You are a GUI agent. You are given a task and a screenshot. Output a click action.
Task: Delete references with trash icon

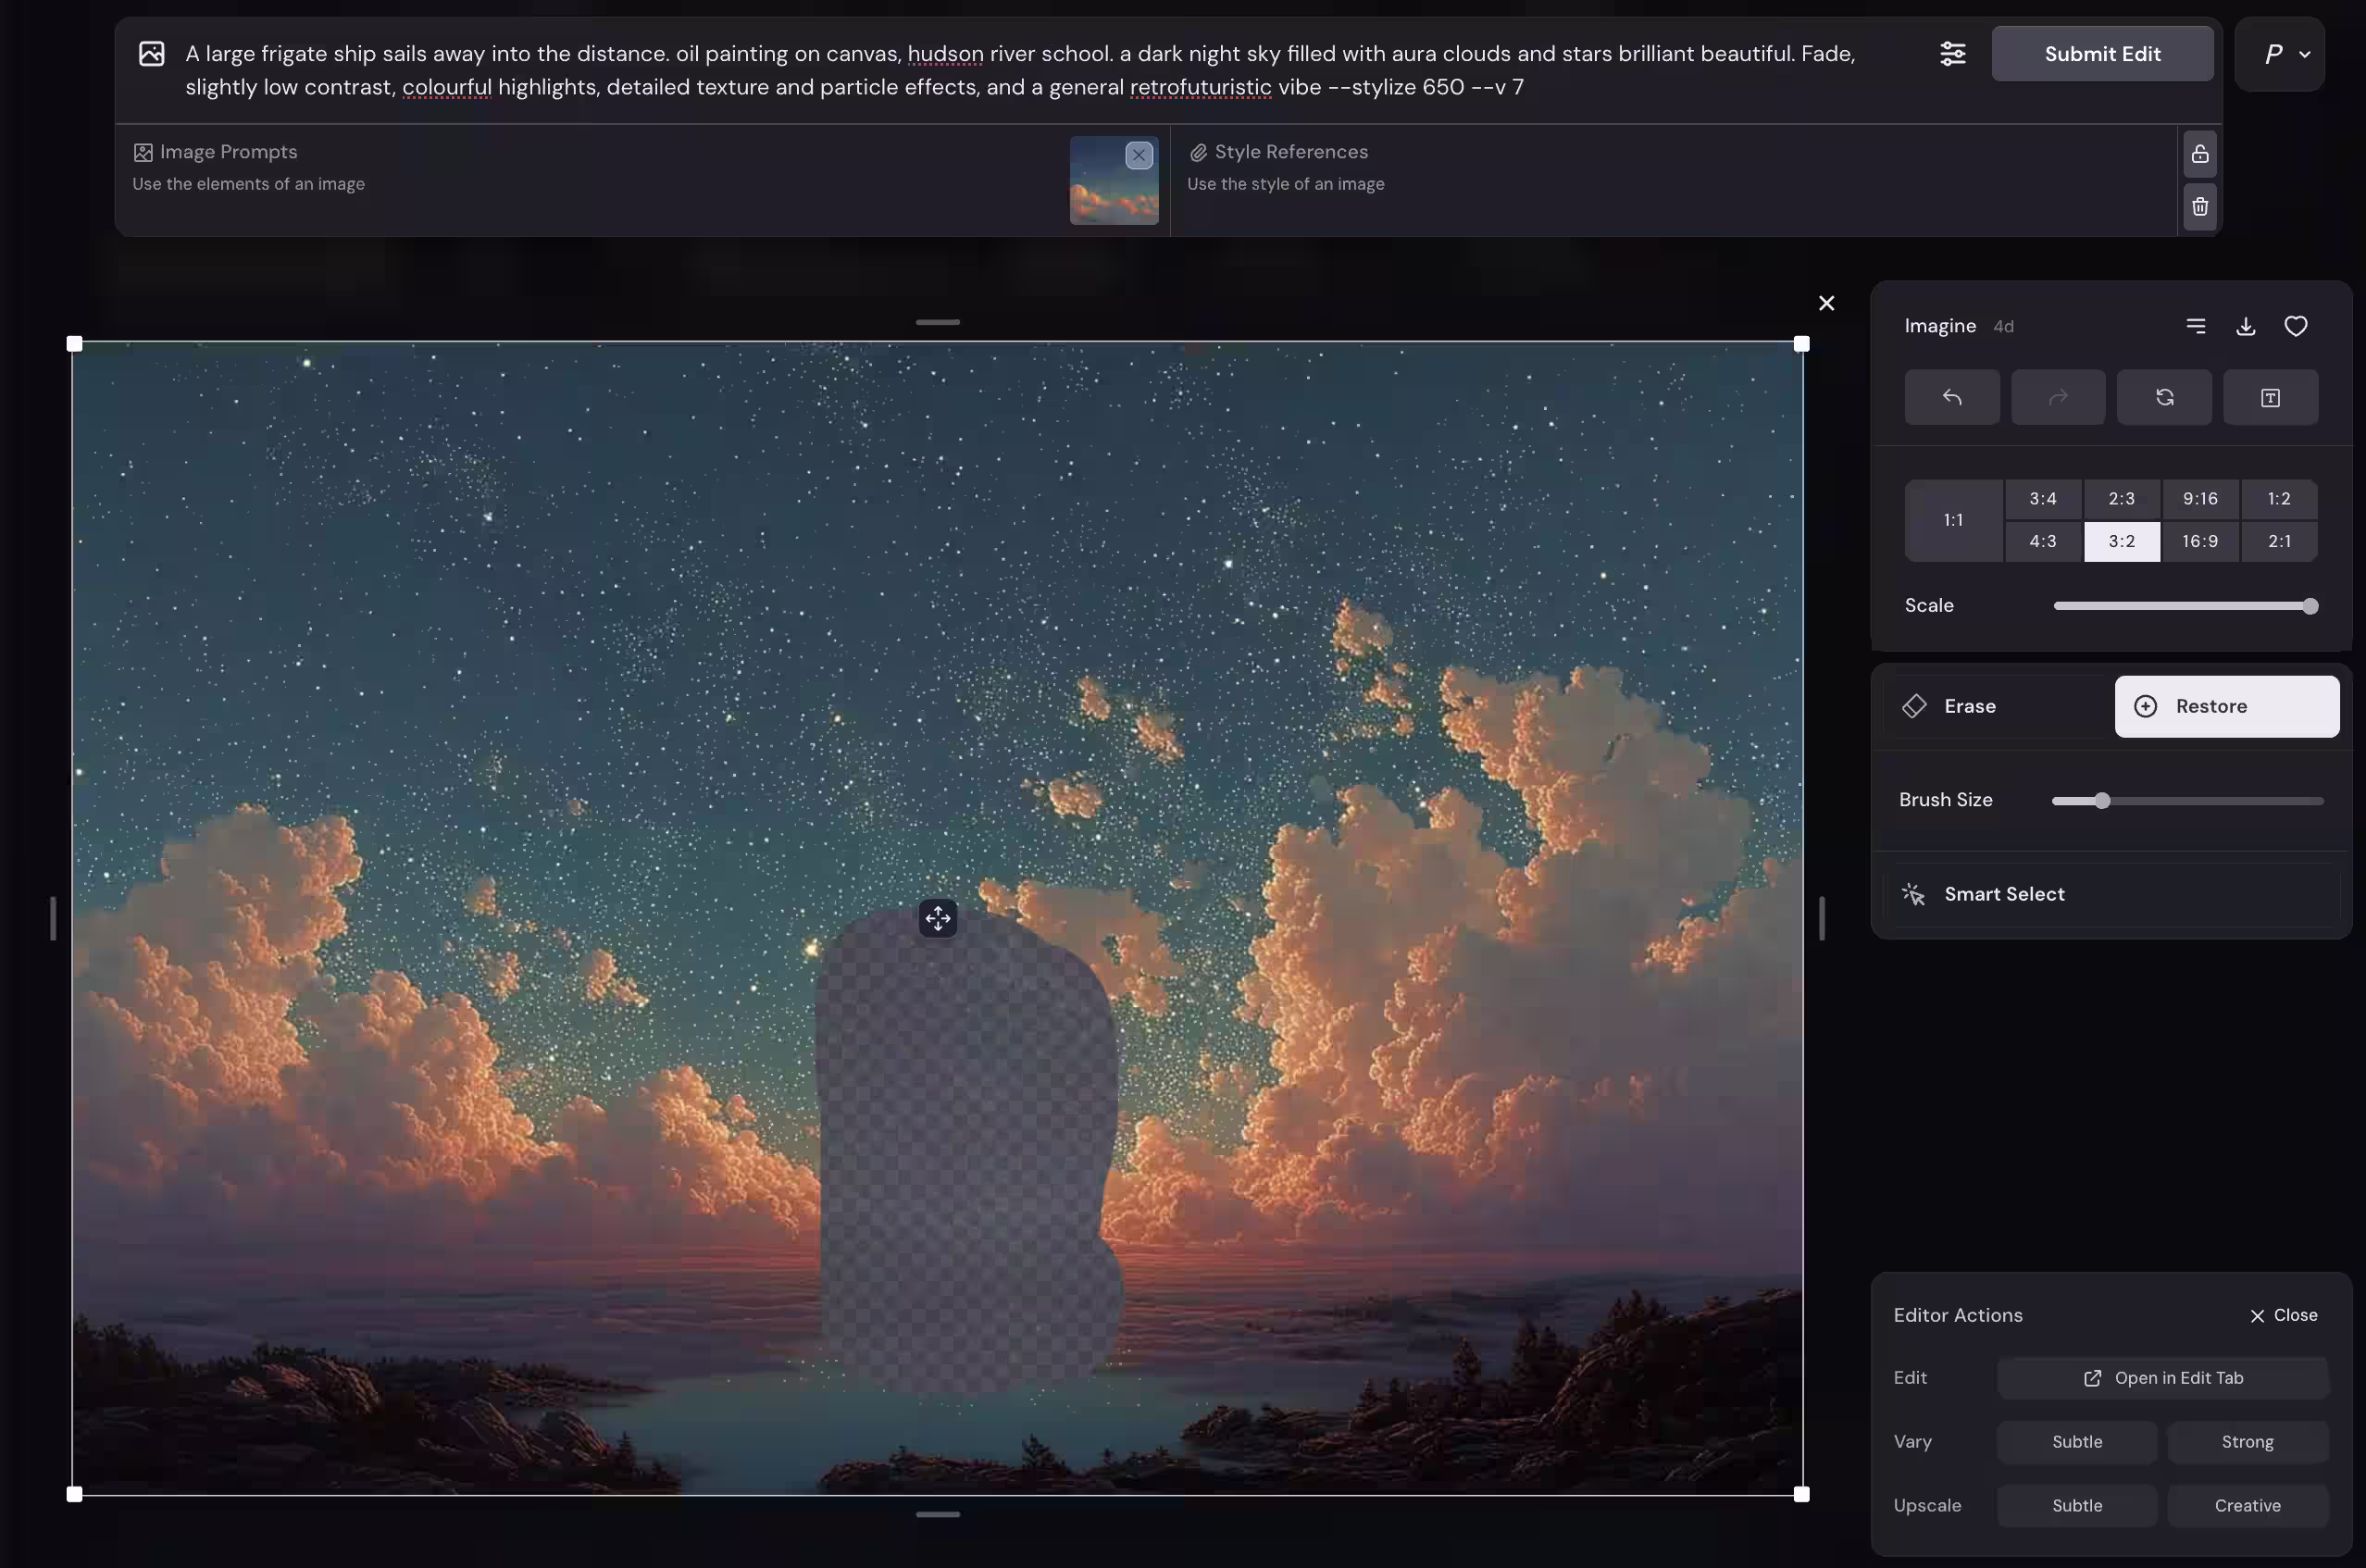click(2199, 207)
